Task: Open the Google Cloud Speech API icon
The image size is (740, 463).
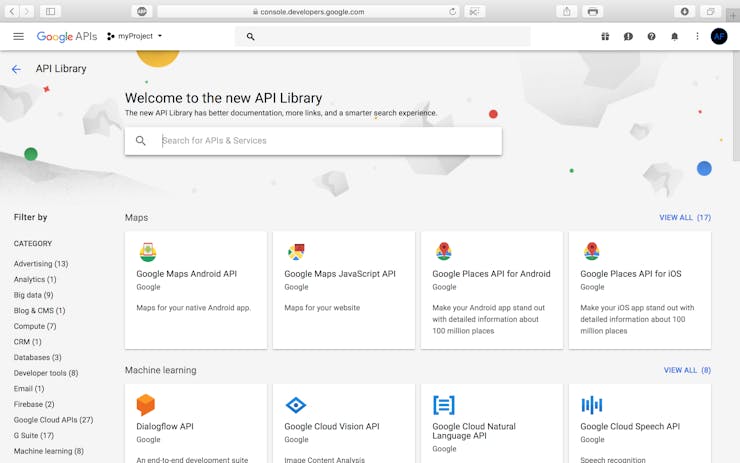Action: pyautogui.click(x=592, y=405)
